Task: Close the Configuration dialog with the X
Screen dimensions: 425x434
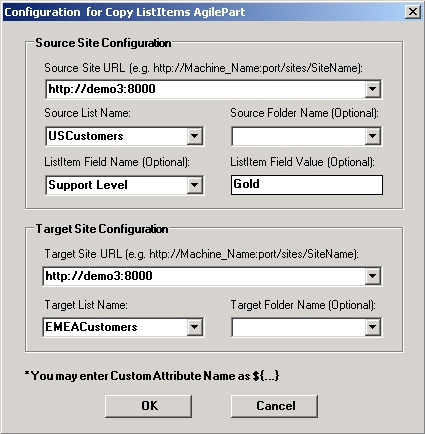Action: point(413,12)
